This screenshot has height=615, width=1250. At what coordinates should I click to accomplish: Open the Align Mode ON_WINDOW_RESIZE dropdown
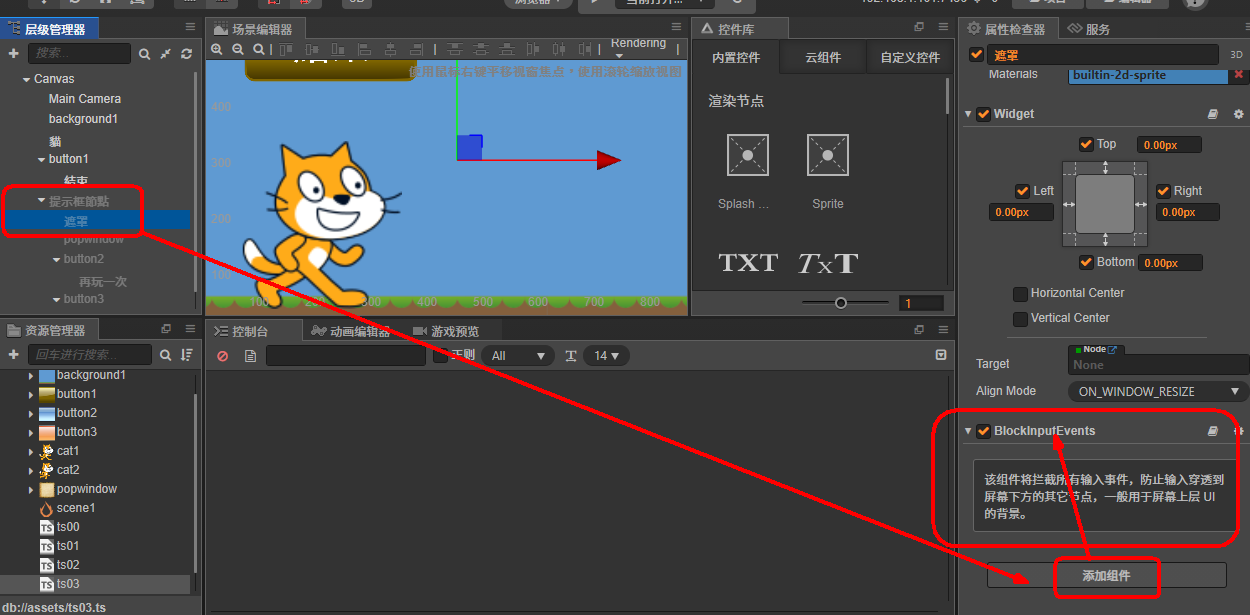pos(1158,391)
